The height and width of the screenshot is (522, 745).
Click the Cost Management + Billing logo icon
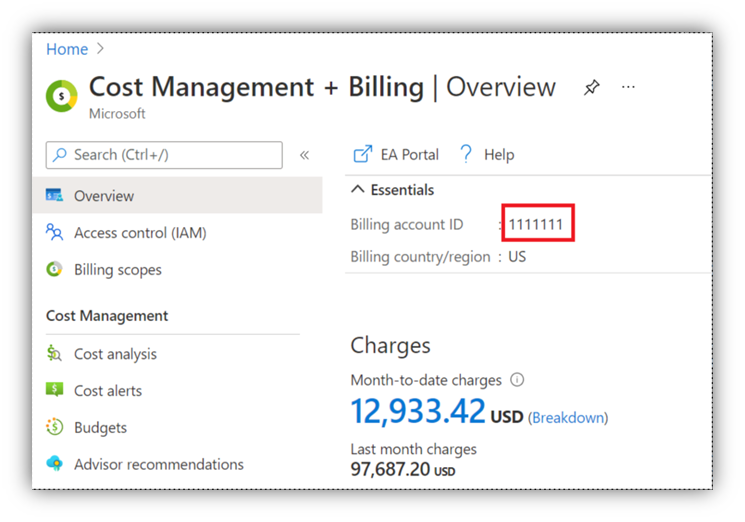(62, 95)
